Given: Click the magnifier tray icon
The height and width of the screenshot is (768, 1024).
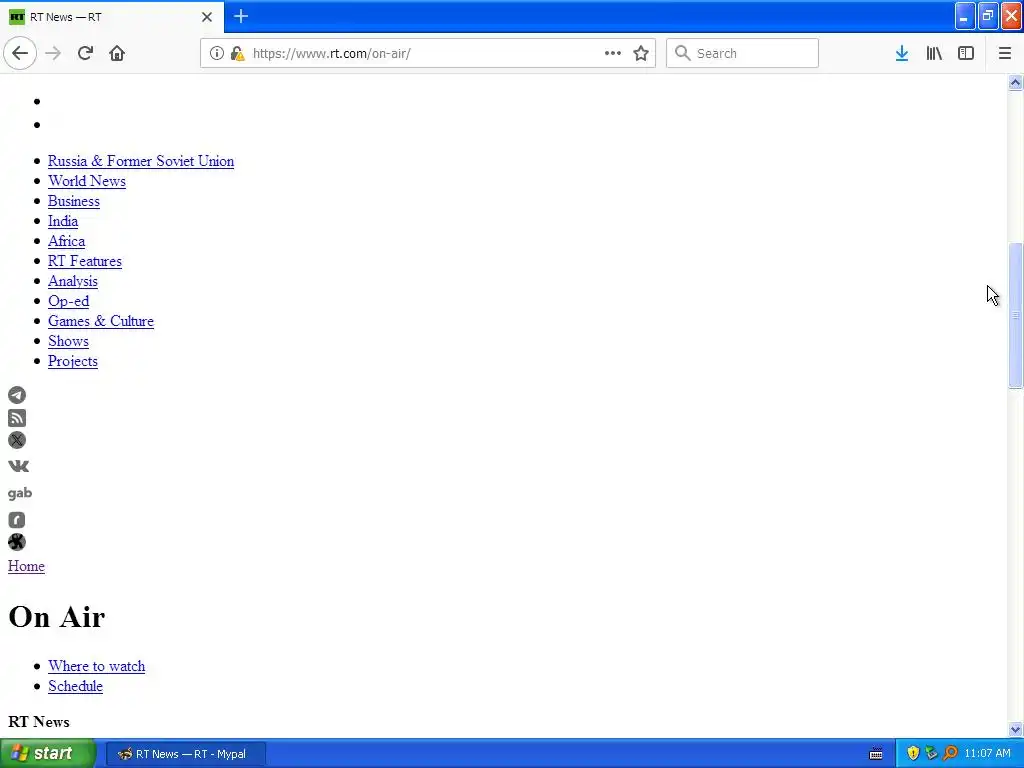Looking at the screenshot, I should 950,754.
